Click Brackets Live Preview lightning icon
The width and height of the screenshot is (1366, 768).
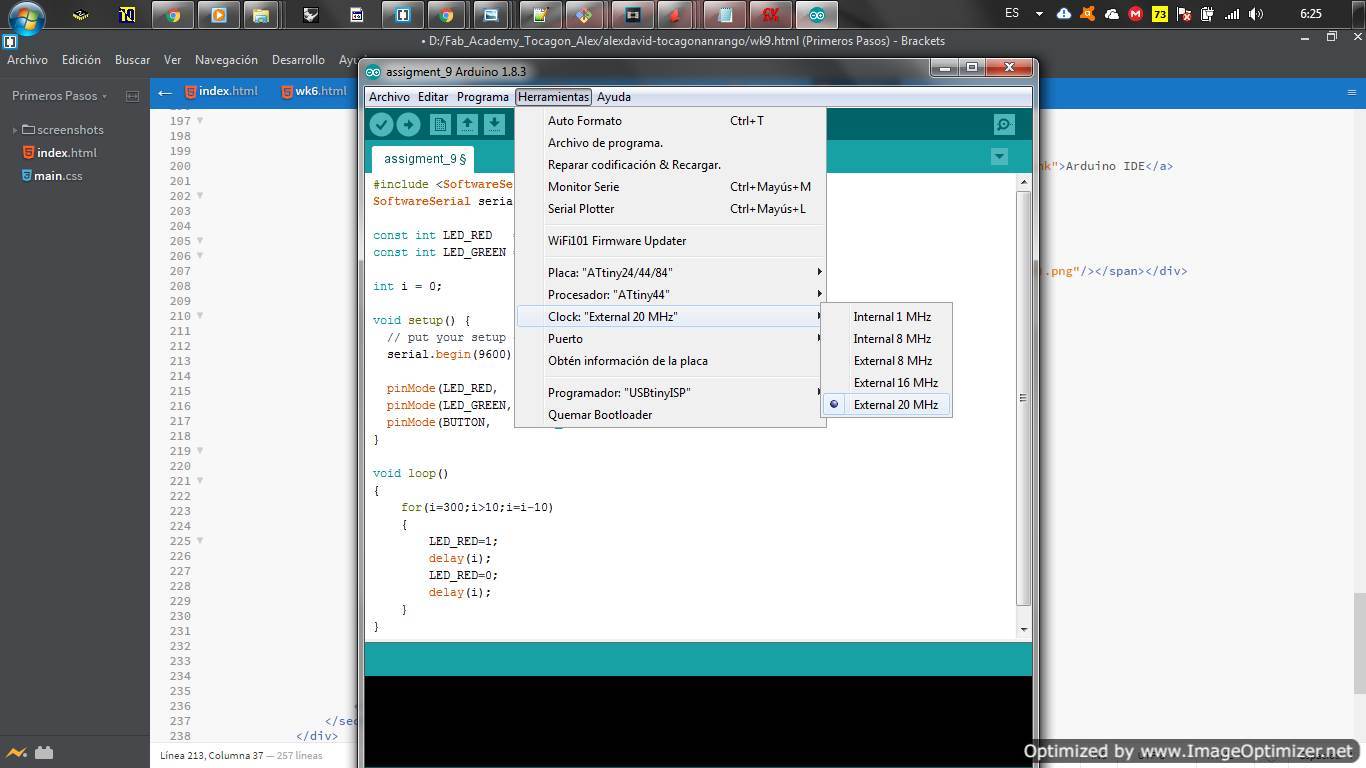16,753
